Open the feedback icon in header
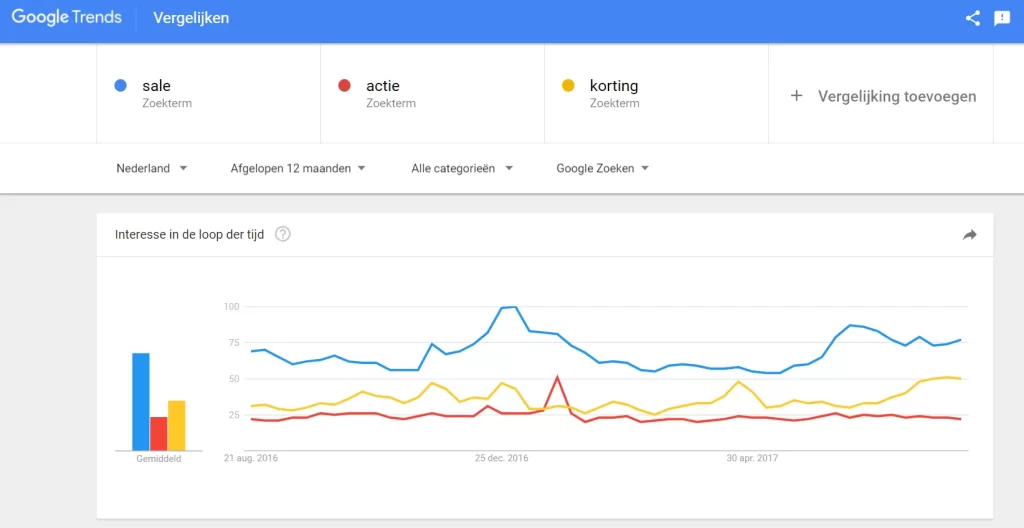Image resolution: width=1024 pixels, height=528 pixels. [1001, 18]
